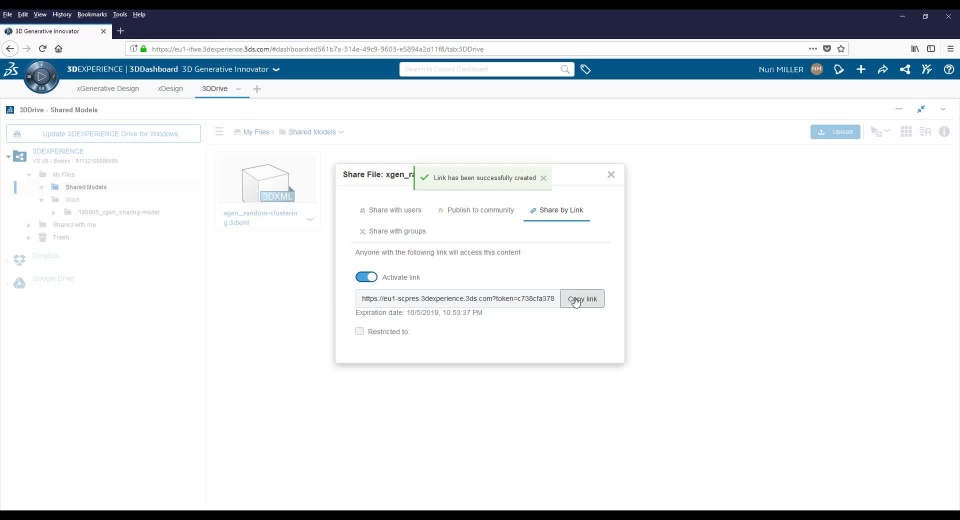The width and height of the screenshot is (960, 520).
Task: Click the 3DDrive list menu hamburger icon
Action: pyautogui.click(x=219, y=131)
